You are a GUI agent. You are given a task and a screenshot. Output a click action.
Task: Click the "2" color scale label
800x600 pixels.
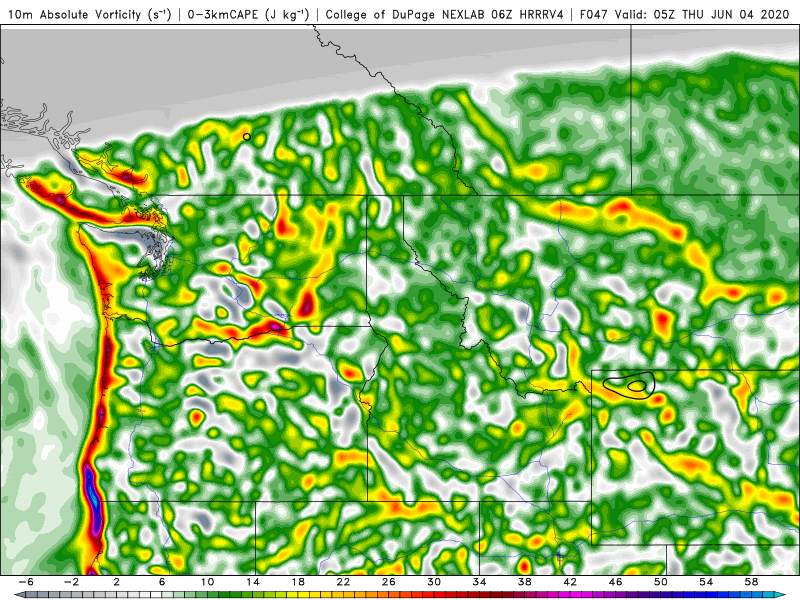pyautogui.click(x=117, y=582)
